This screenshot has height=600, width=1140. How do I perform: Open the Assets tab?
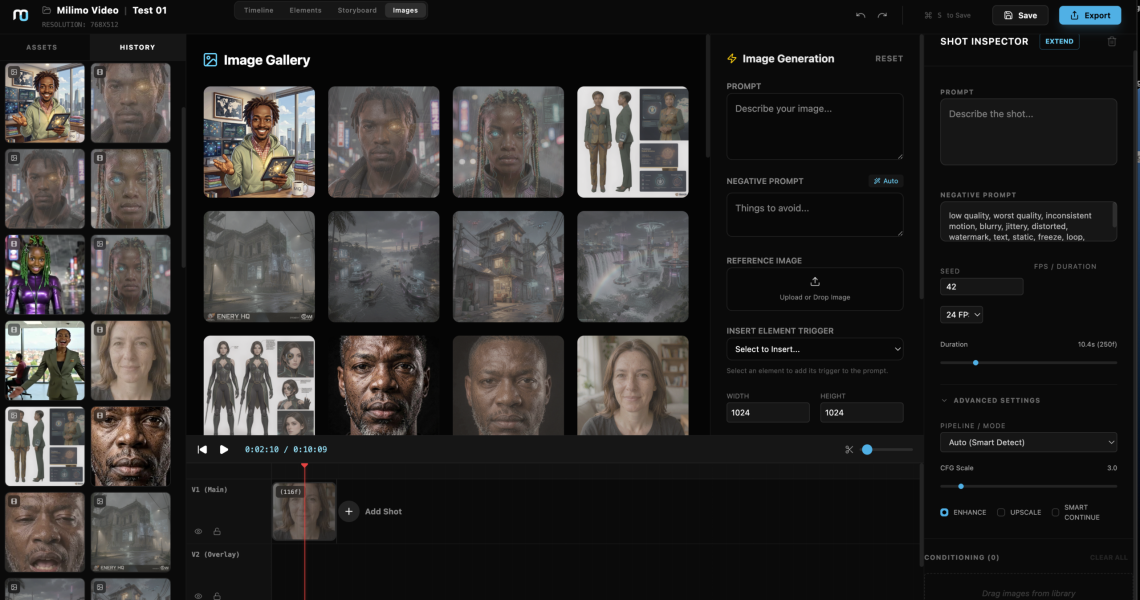[x=42, y=47]
